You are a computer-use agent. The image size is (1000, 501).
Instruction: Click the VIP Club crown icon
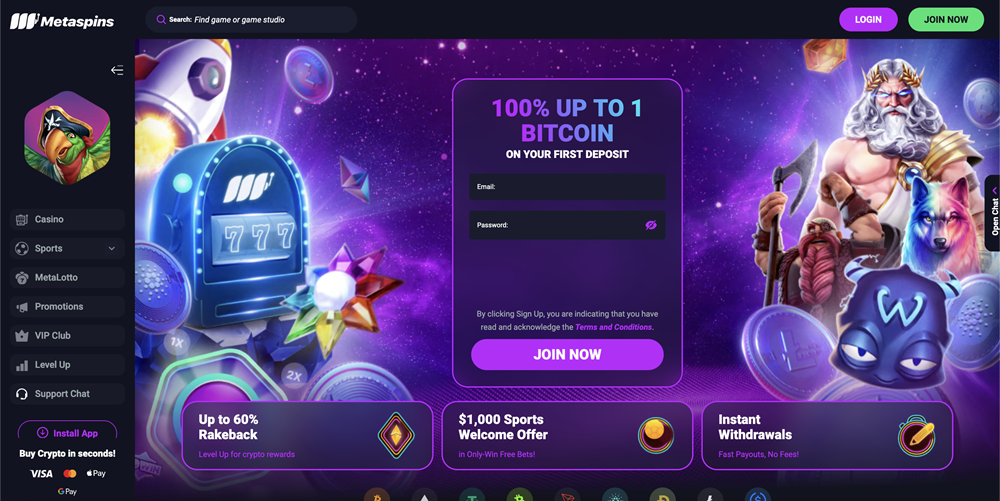[x=22, y=336]
